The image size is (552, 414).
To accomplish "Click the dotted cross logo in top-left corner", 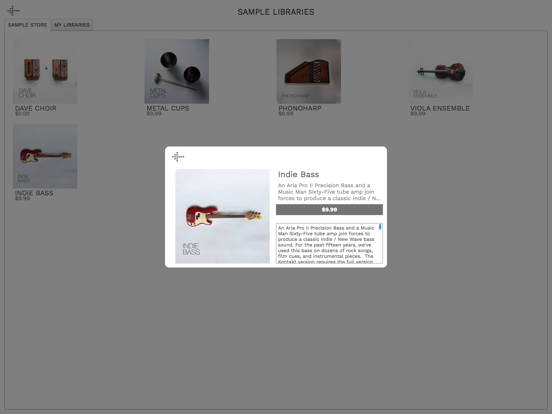I will coord(13,11).
